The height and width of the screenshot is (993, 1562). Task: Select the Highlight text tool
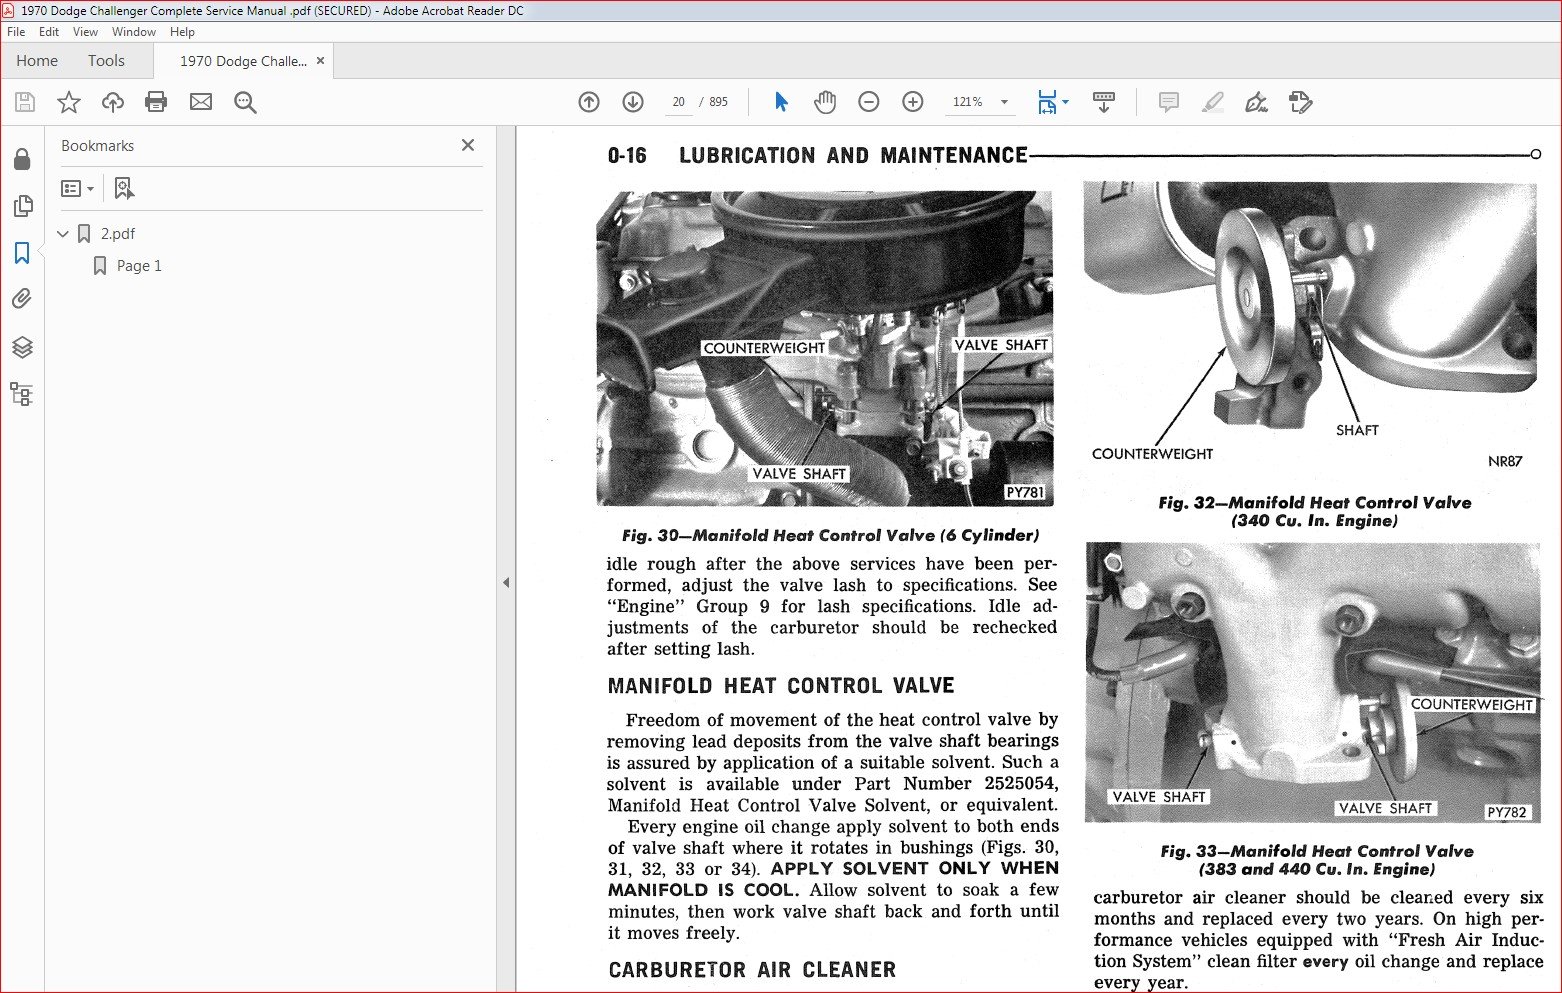(x=1212, y=102)
